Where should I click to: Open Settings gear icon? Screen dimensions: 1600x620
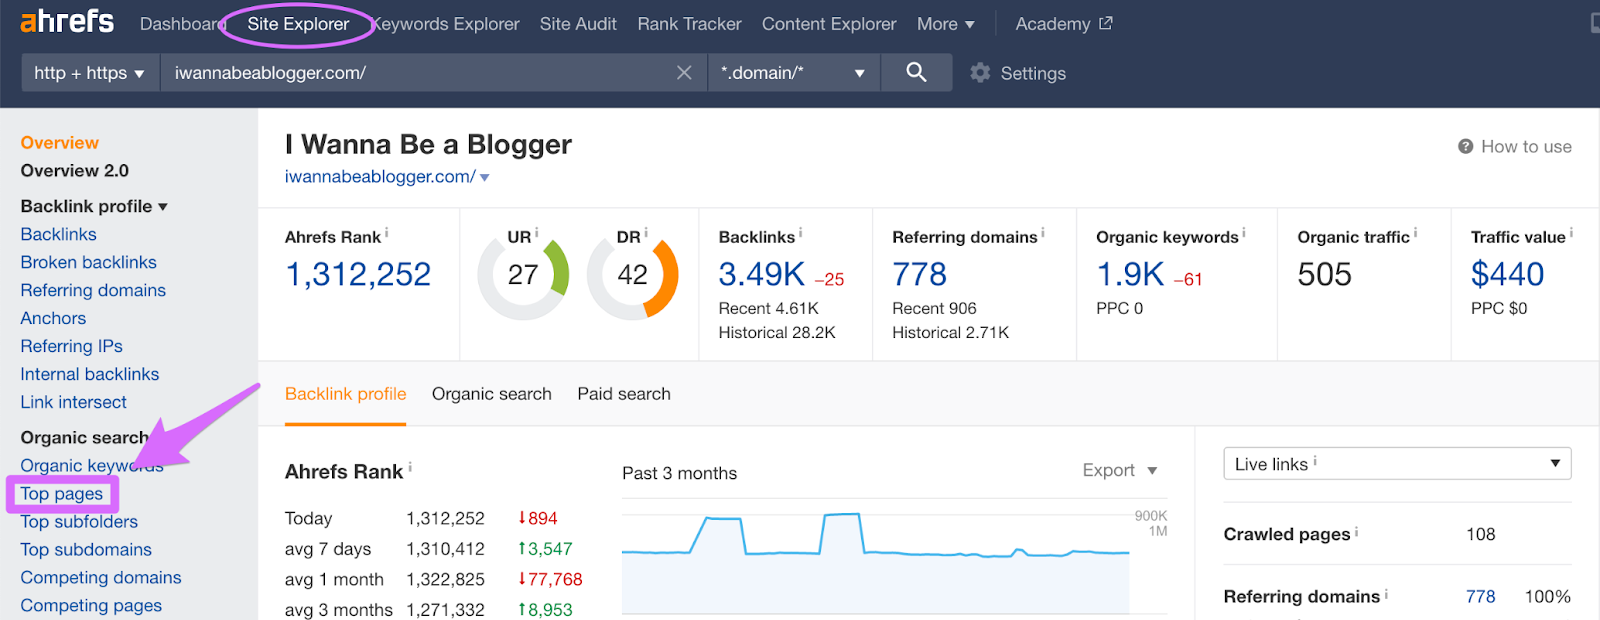(980, 73)
